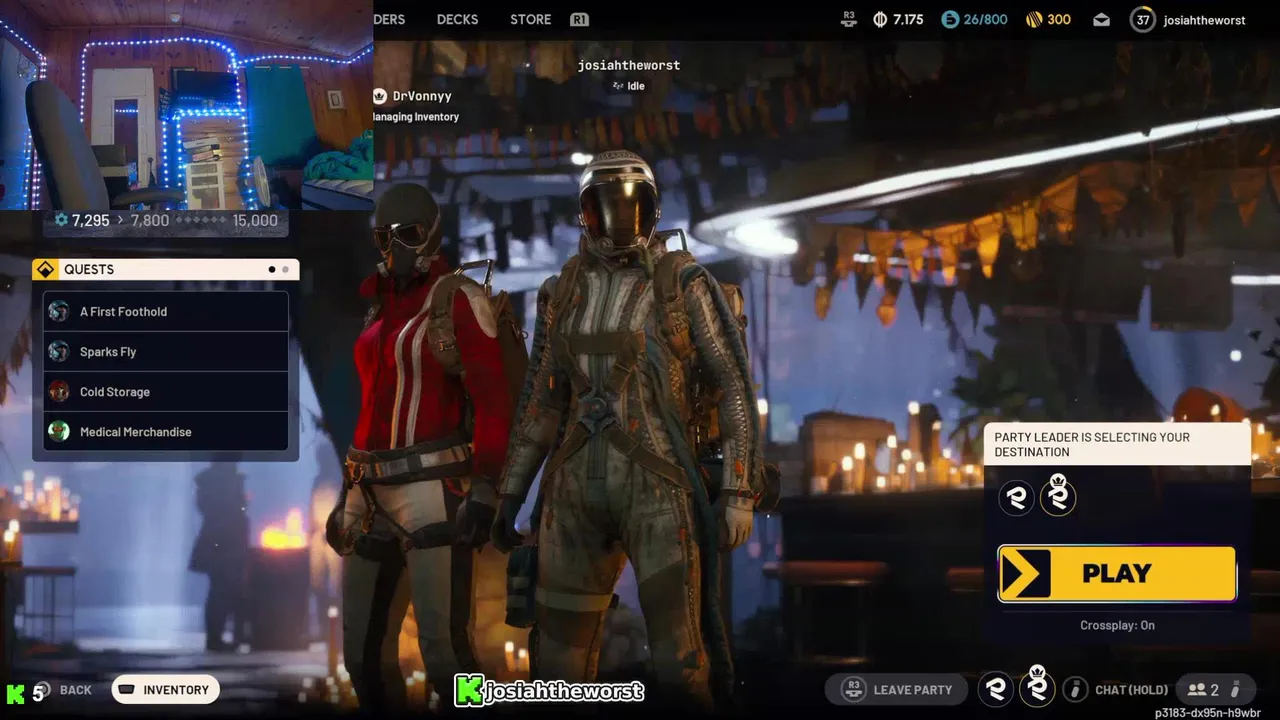Image resolution: width=1280 pixels, height=720 pixels.
Task: Switch to second quests page dot
Action: point(285,269)
